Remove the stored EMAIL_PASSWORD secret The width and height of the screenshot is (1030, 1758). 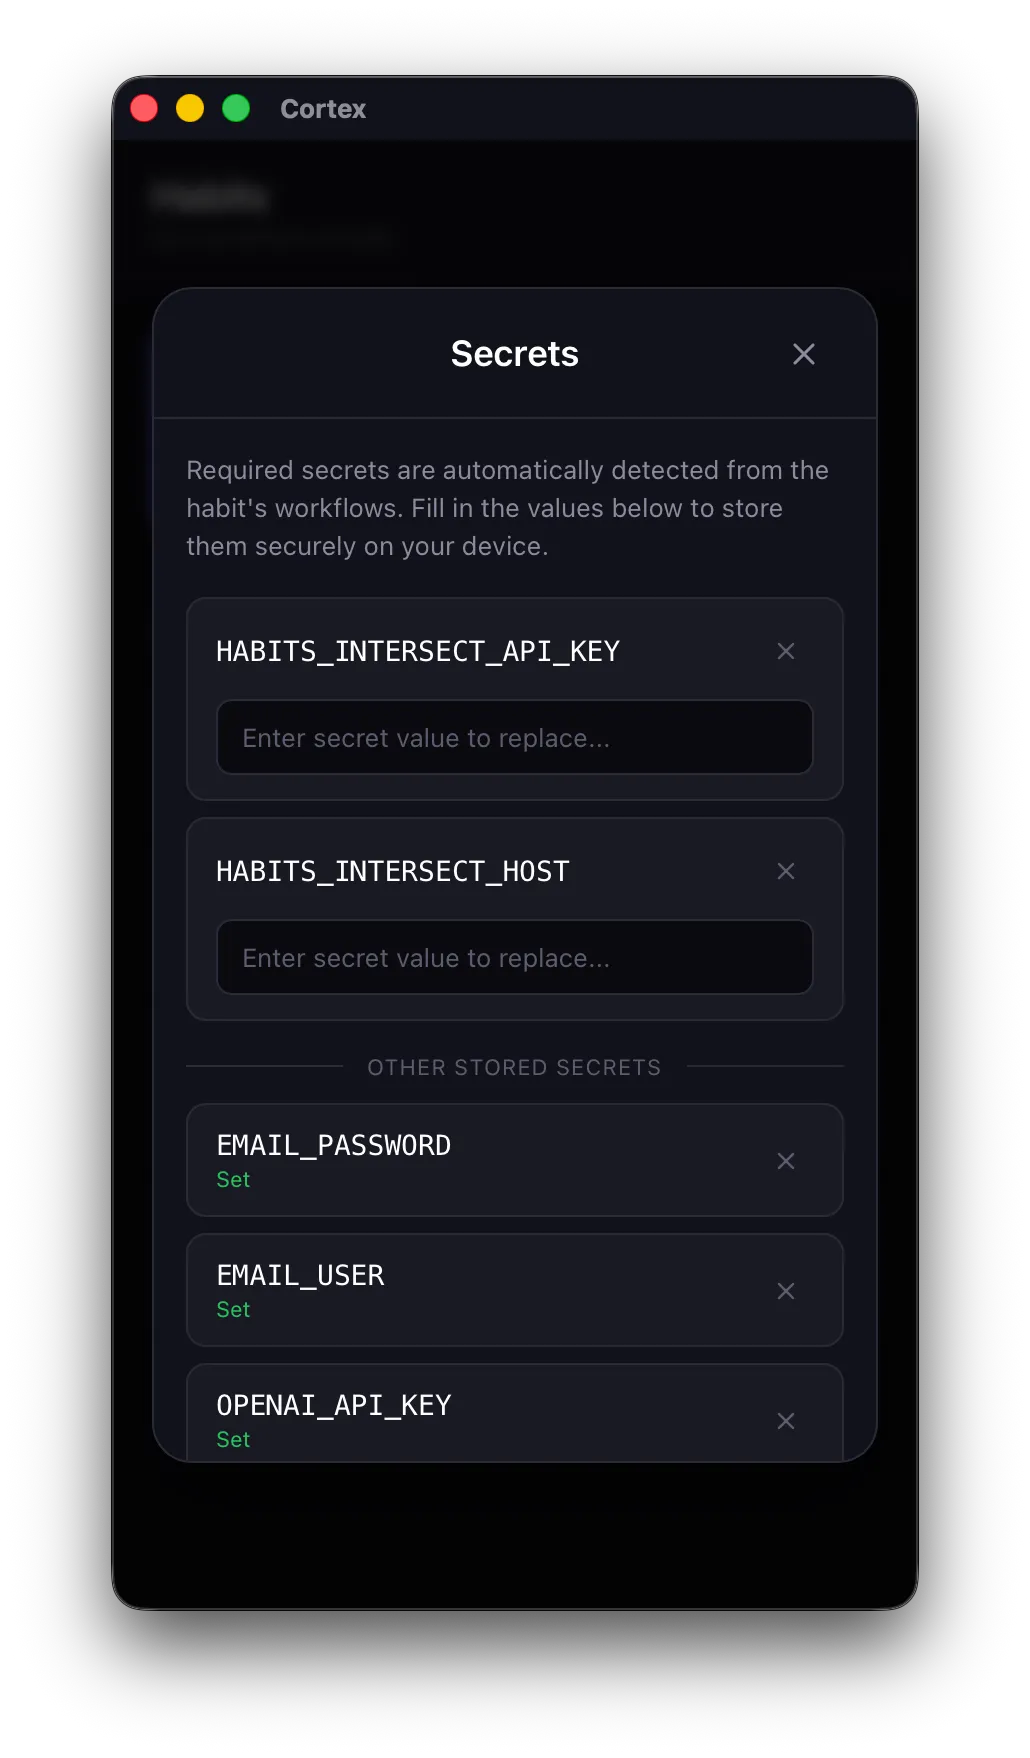pos(786,1161)
